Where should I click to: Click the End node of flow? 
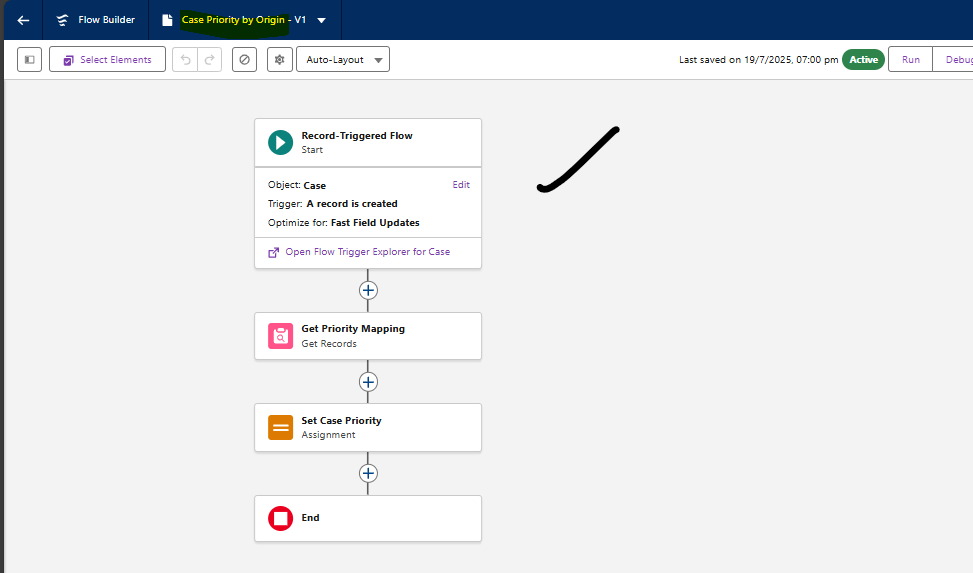pos(367,518)
